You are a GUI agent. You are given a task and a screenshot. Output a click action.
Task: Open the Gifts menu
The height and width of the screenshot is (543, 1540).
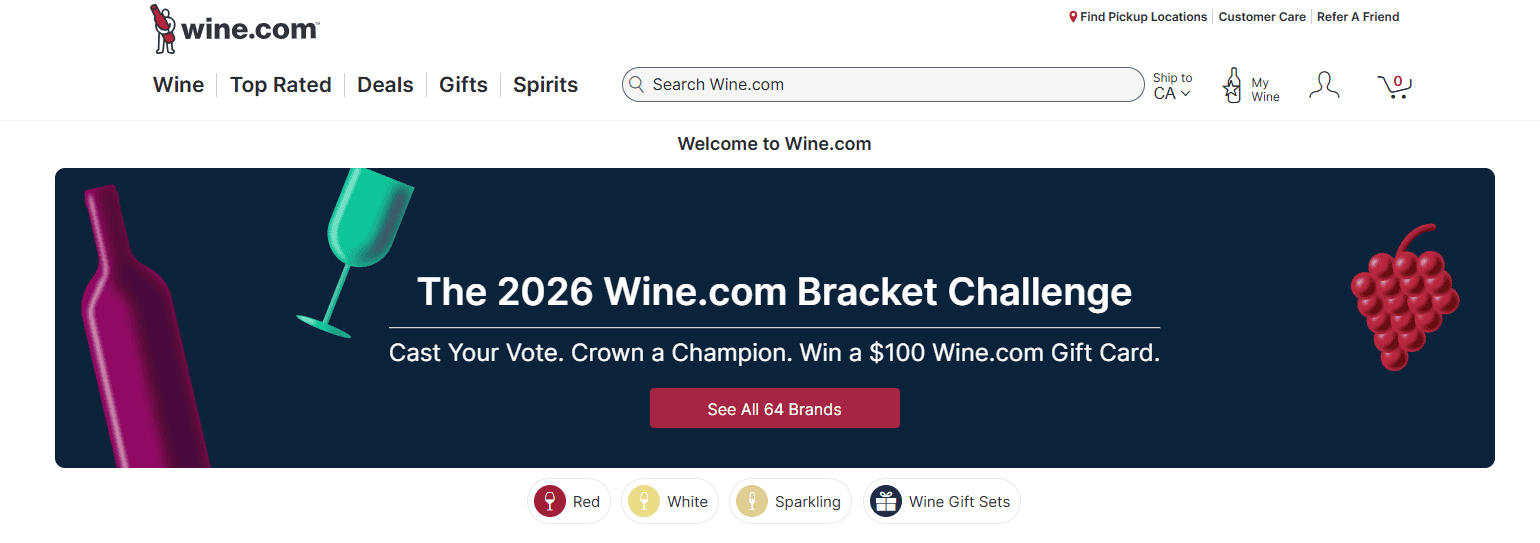pos(463,85)
